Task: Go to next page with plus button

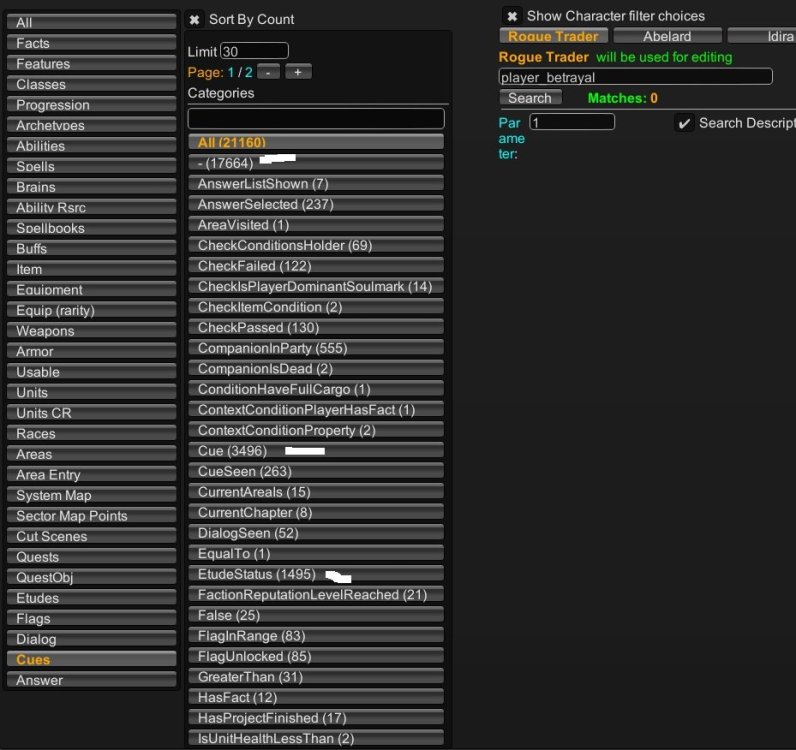Action: 298,72
